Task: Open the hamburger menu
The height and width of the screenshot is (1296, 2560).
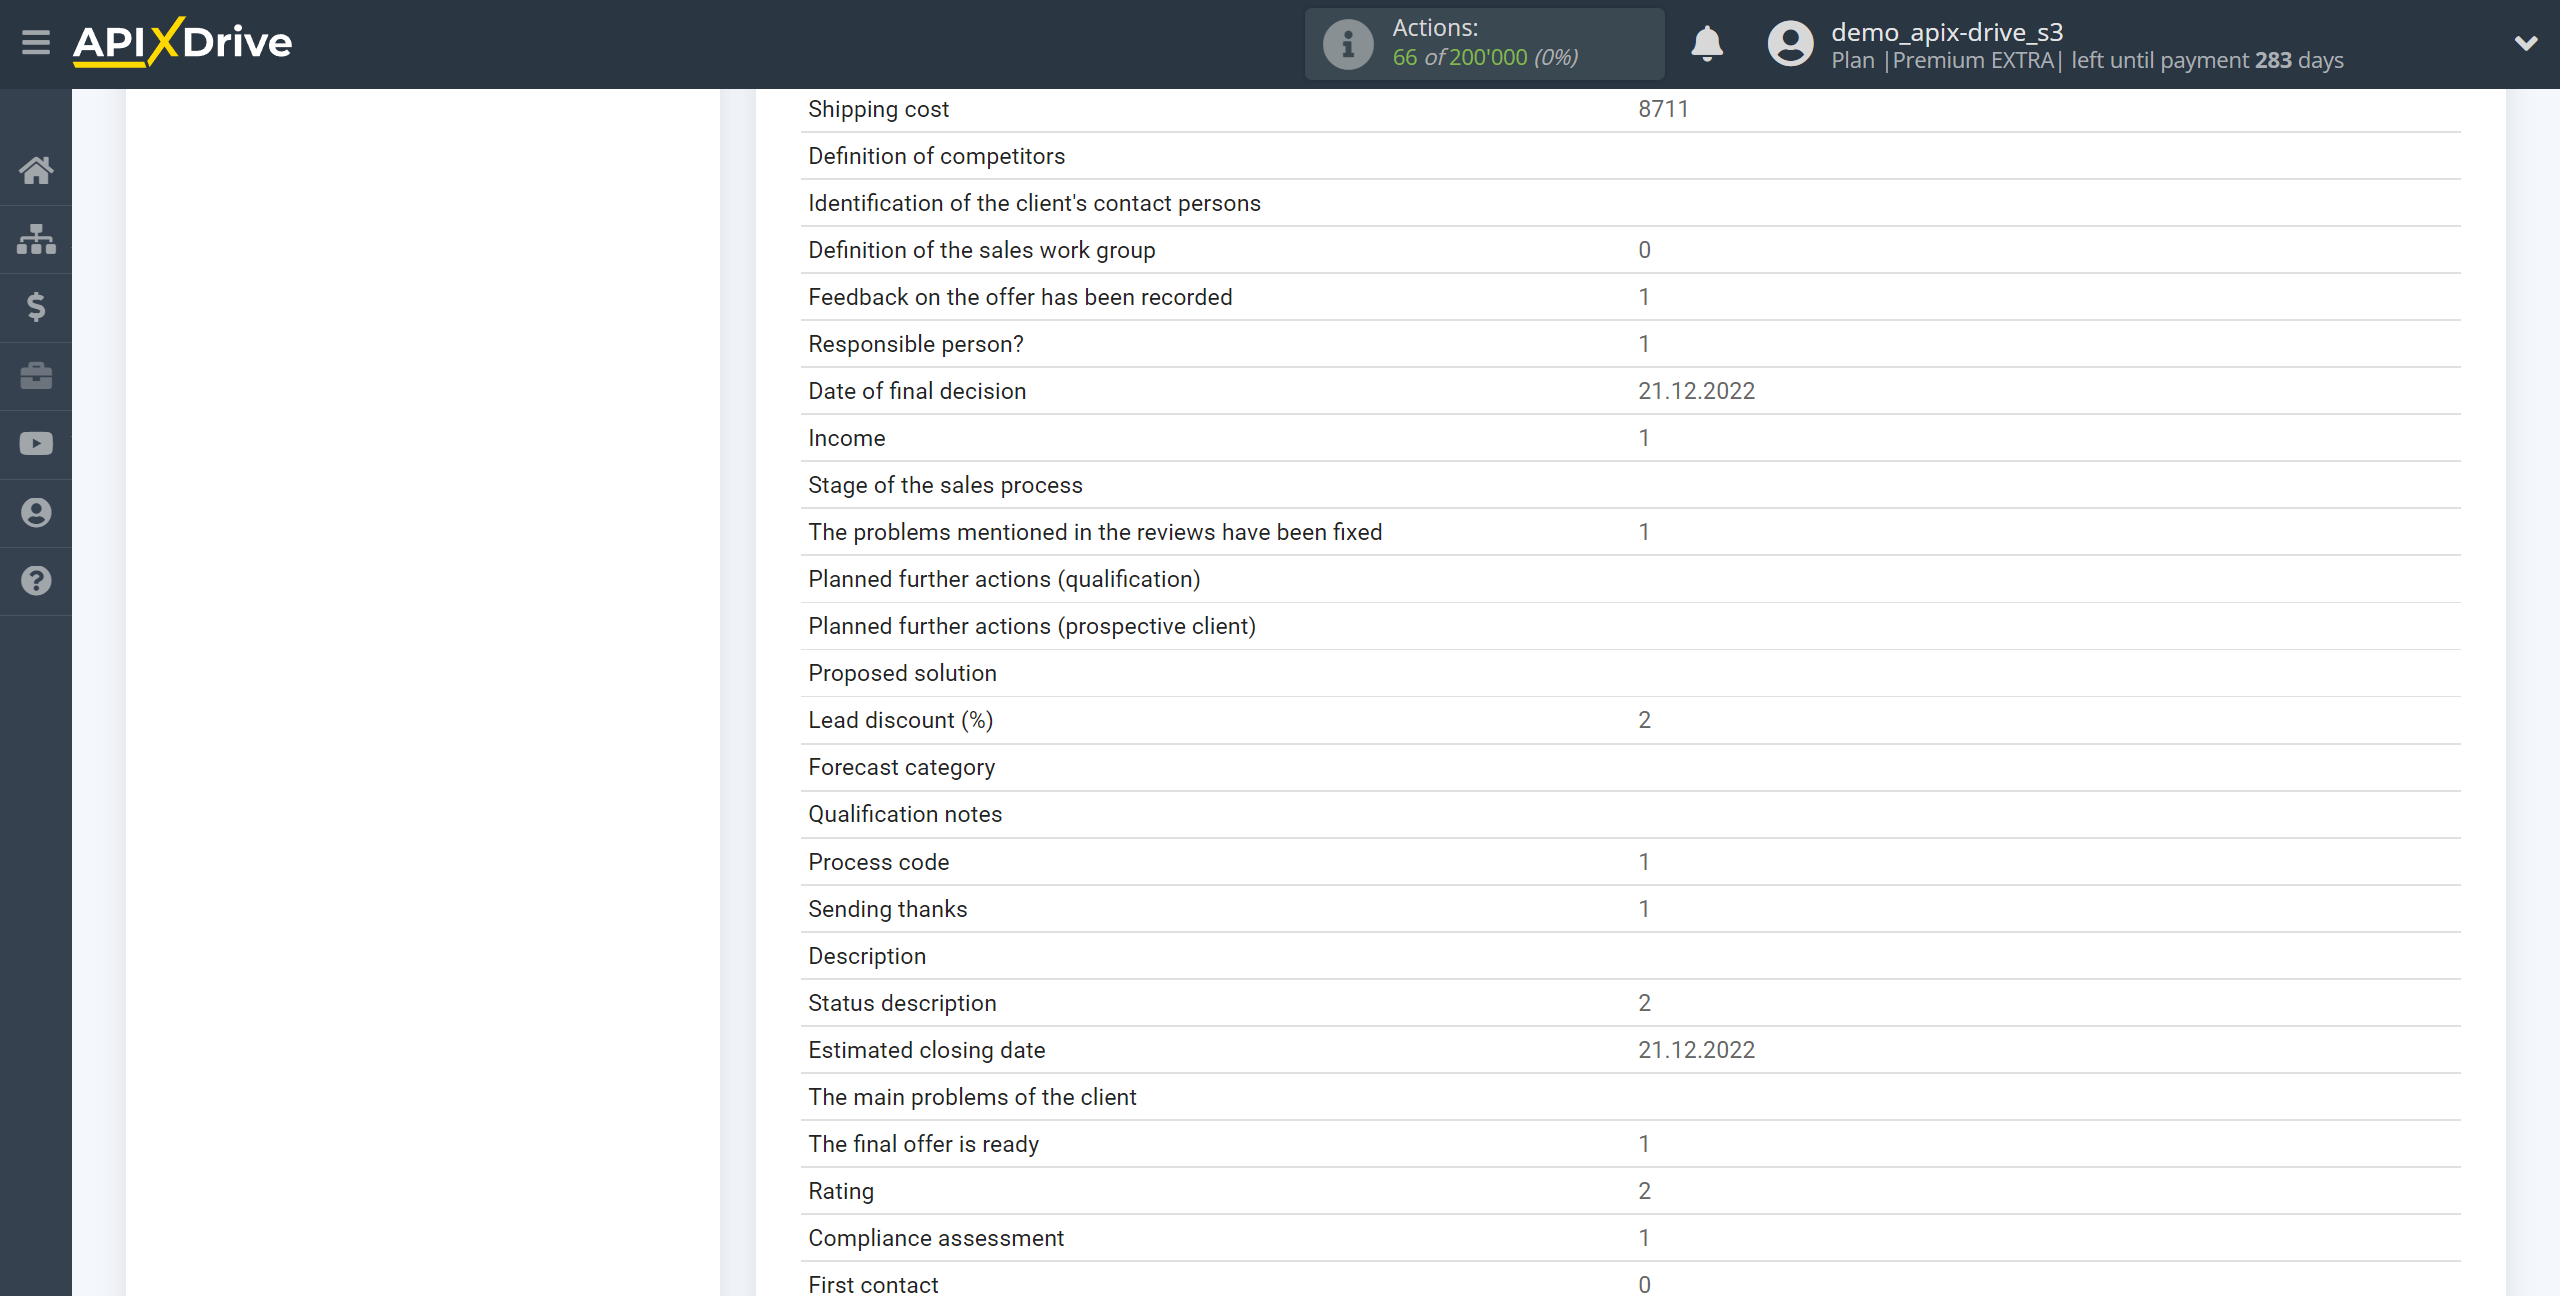Action: pyautogui.click(x=36, y=43)
